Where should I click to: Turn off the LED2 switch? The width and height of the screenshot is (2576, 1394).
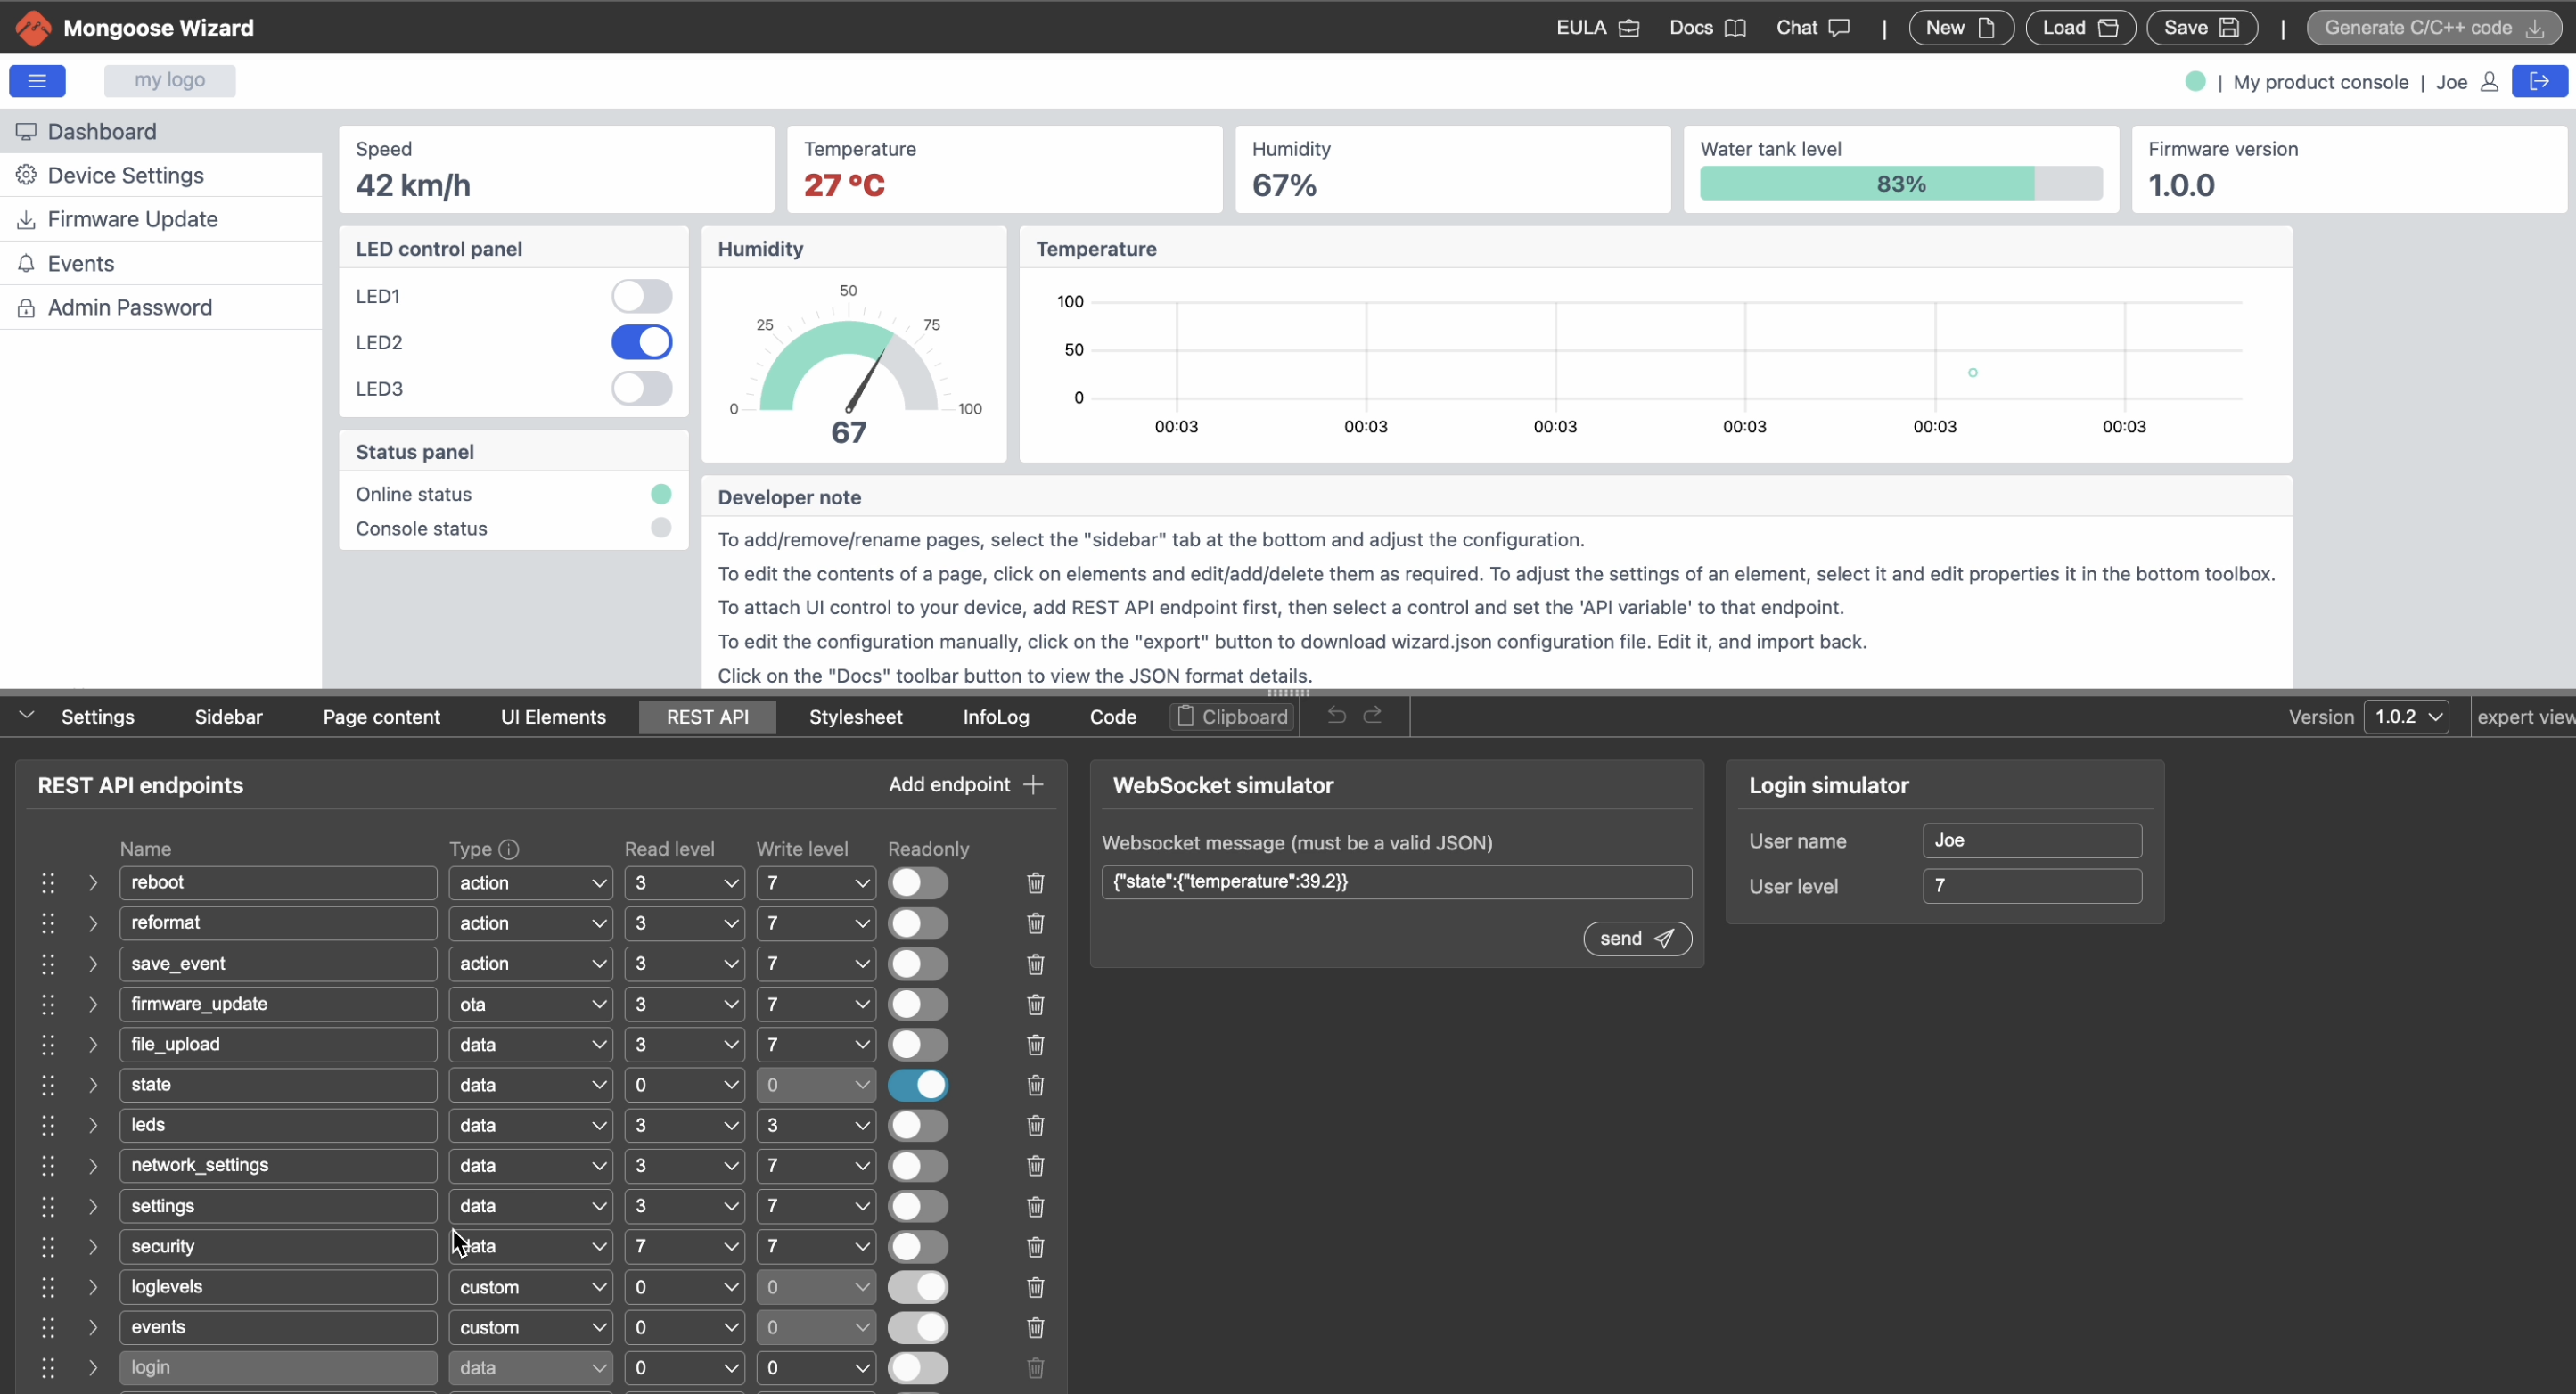click(641, 342)
